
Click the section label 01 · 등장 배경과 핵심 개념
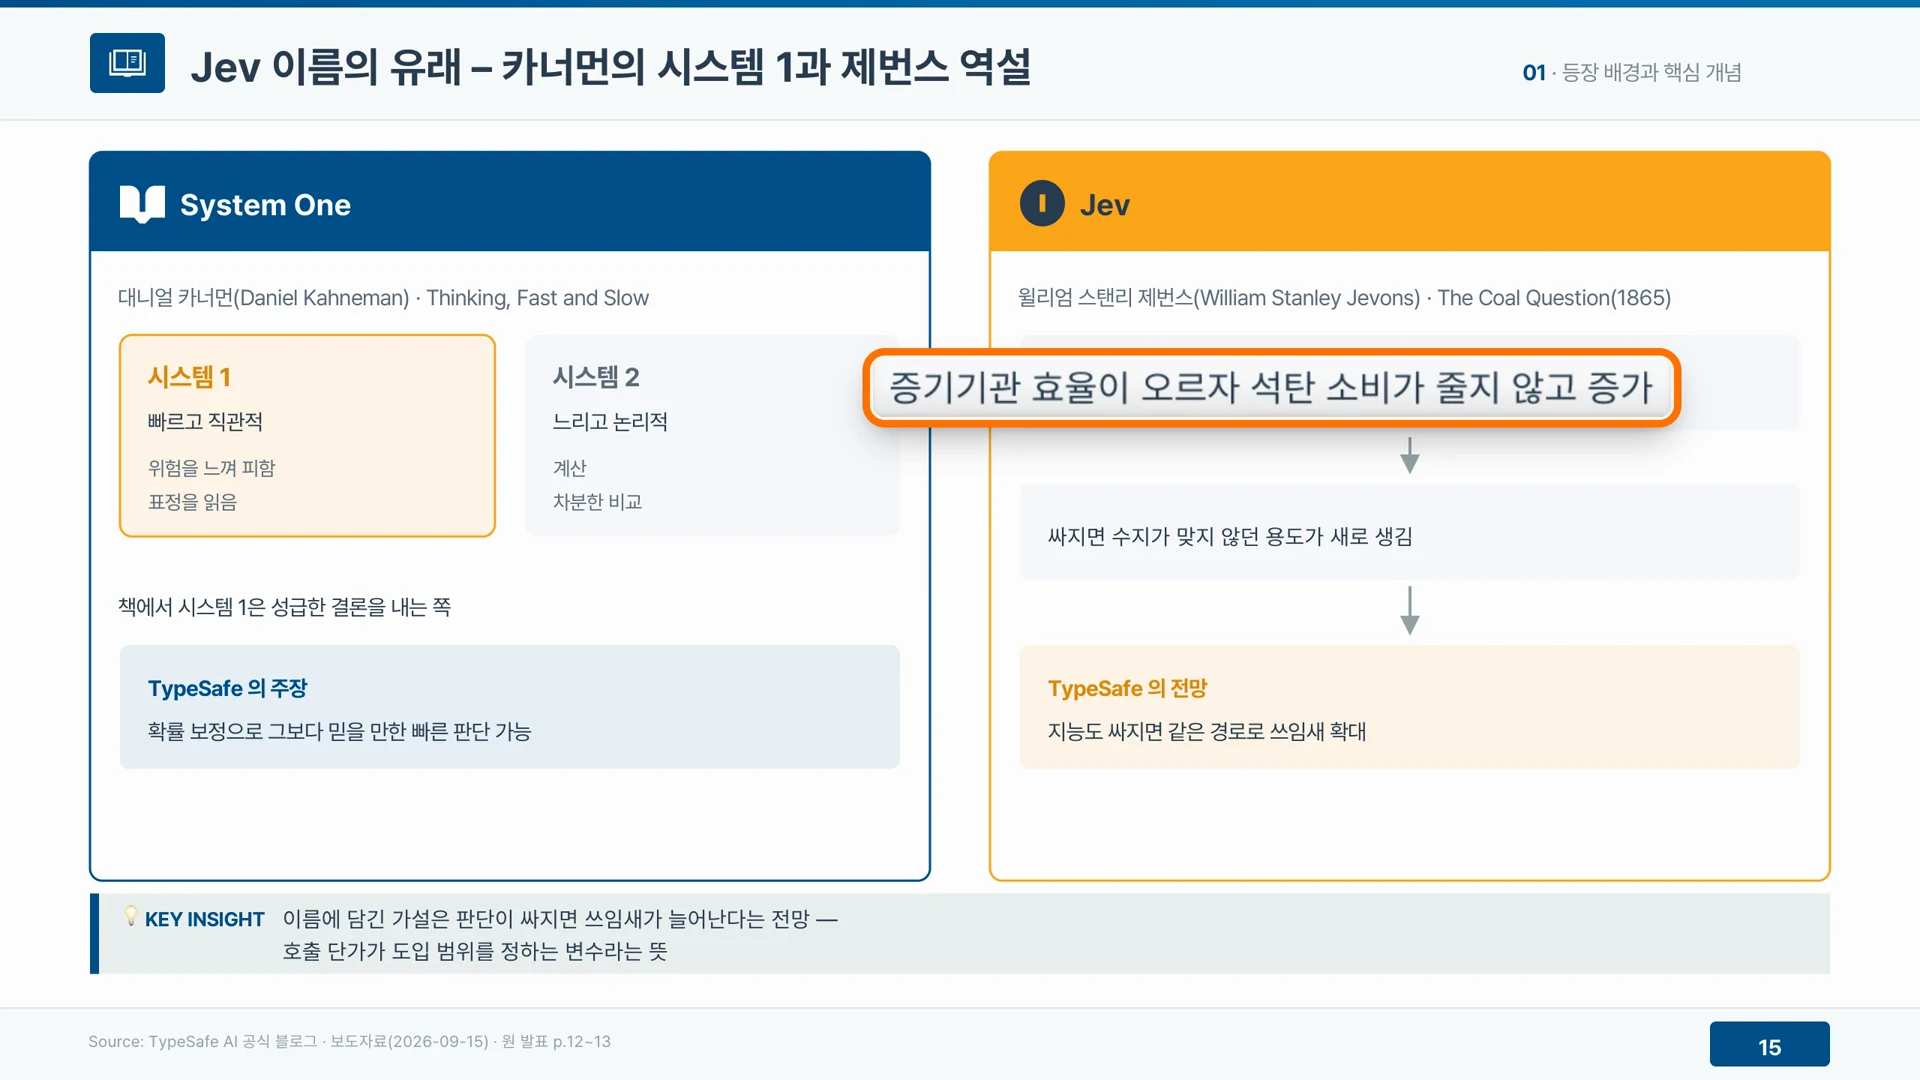[x=1632, y=72]
